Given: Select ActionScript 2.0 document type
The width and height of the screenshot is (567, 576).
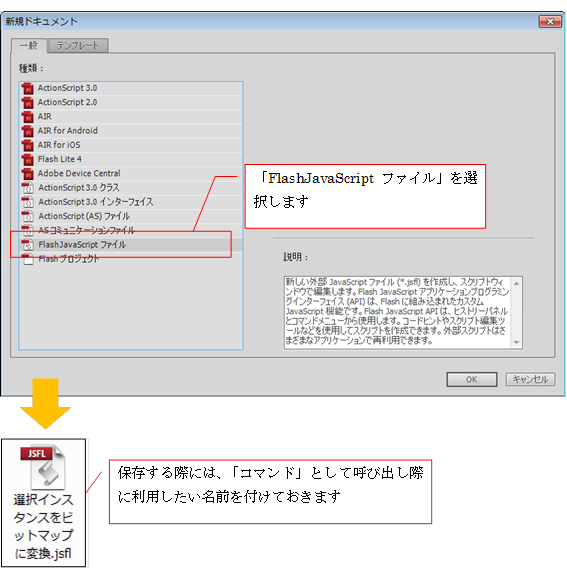Looking at the screenshot, I should 131,102.
